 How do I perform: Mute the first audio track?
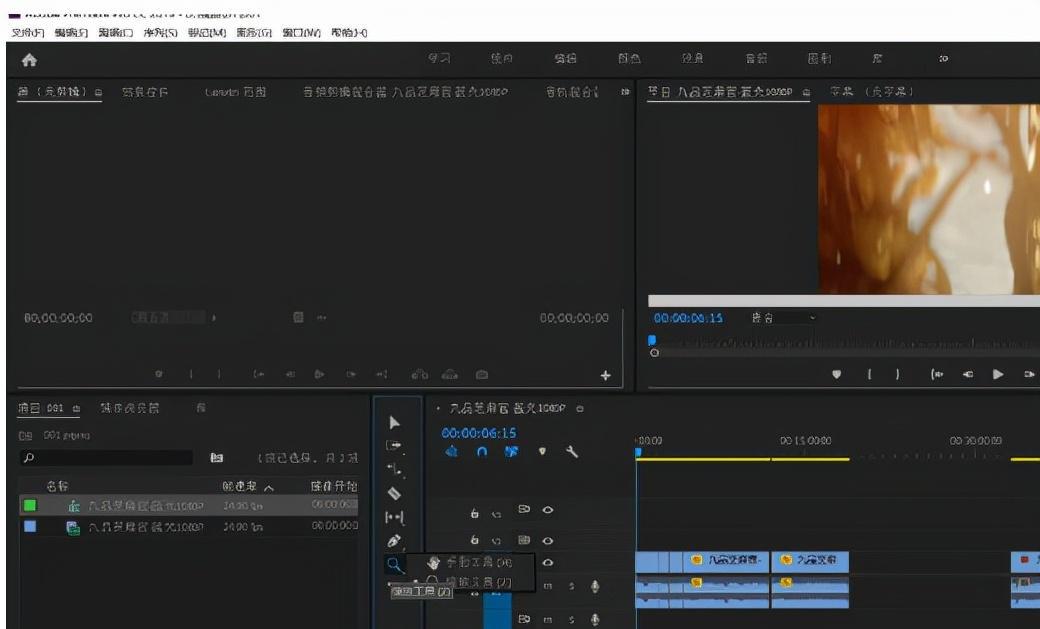(x=548, y=586)
